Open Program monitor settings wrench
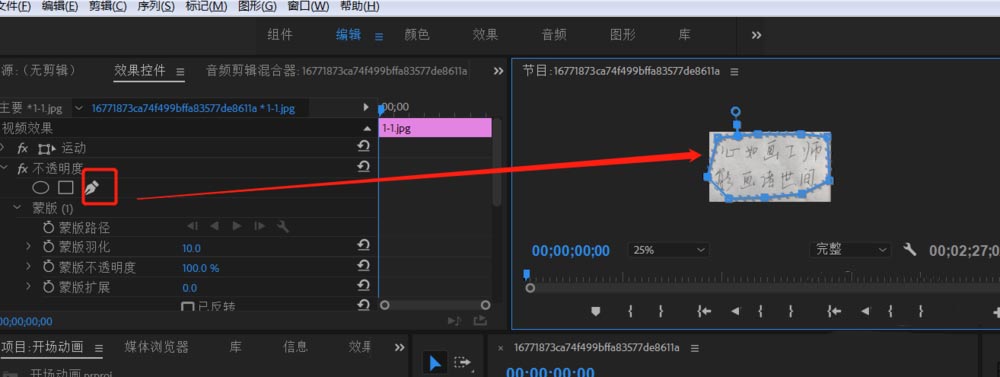Image resolution: width=1000 pixels, height=377 pixels. click(910, 249)
